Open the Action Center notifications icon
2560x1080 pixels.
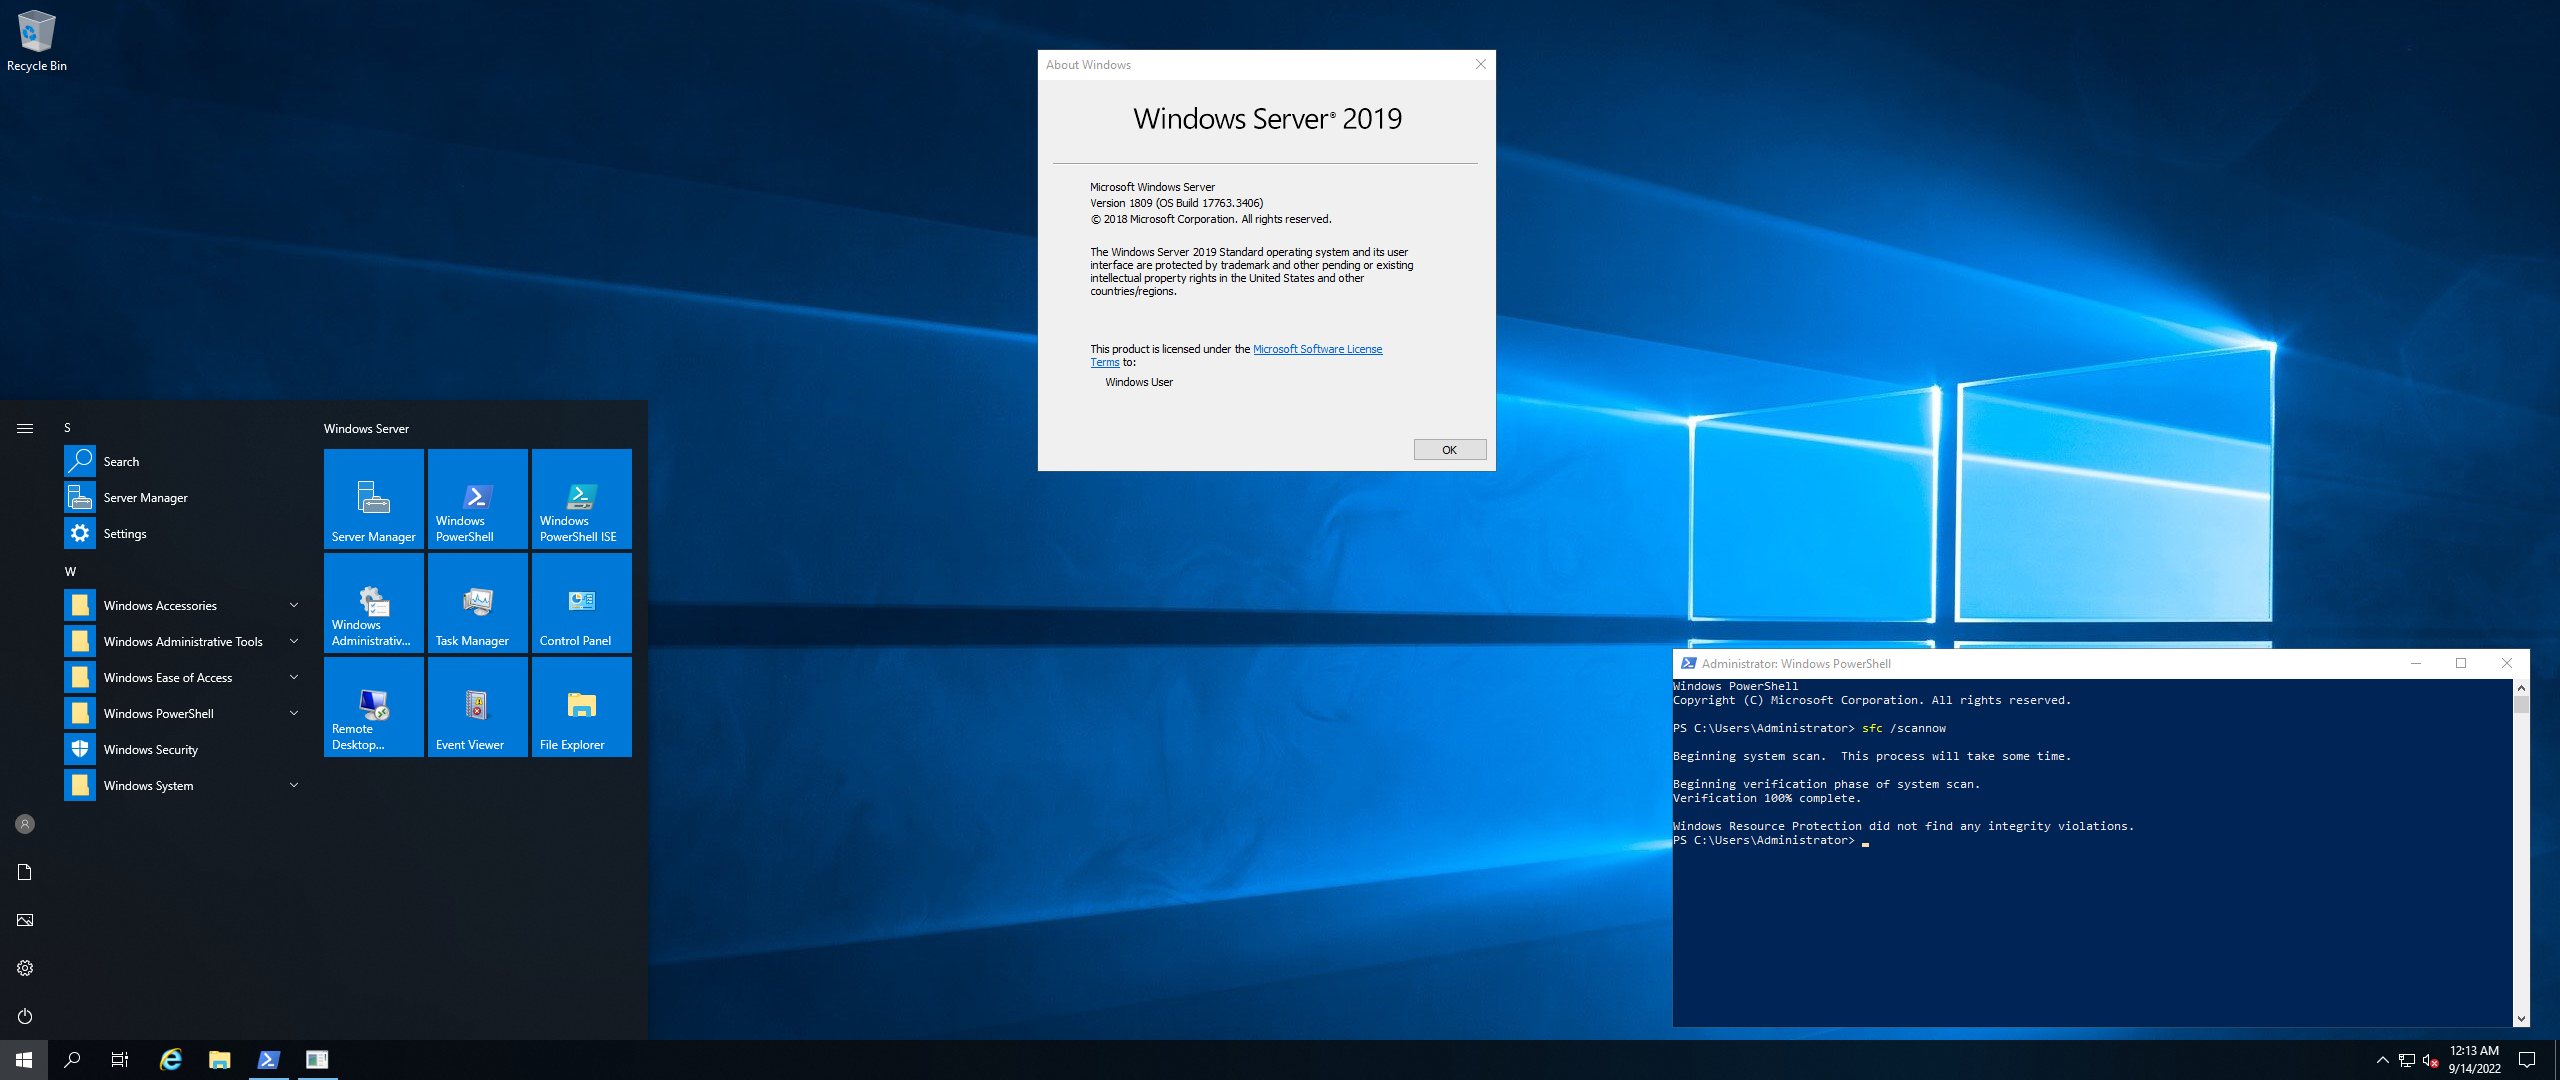(x=2527, y=1060)
